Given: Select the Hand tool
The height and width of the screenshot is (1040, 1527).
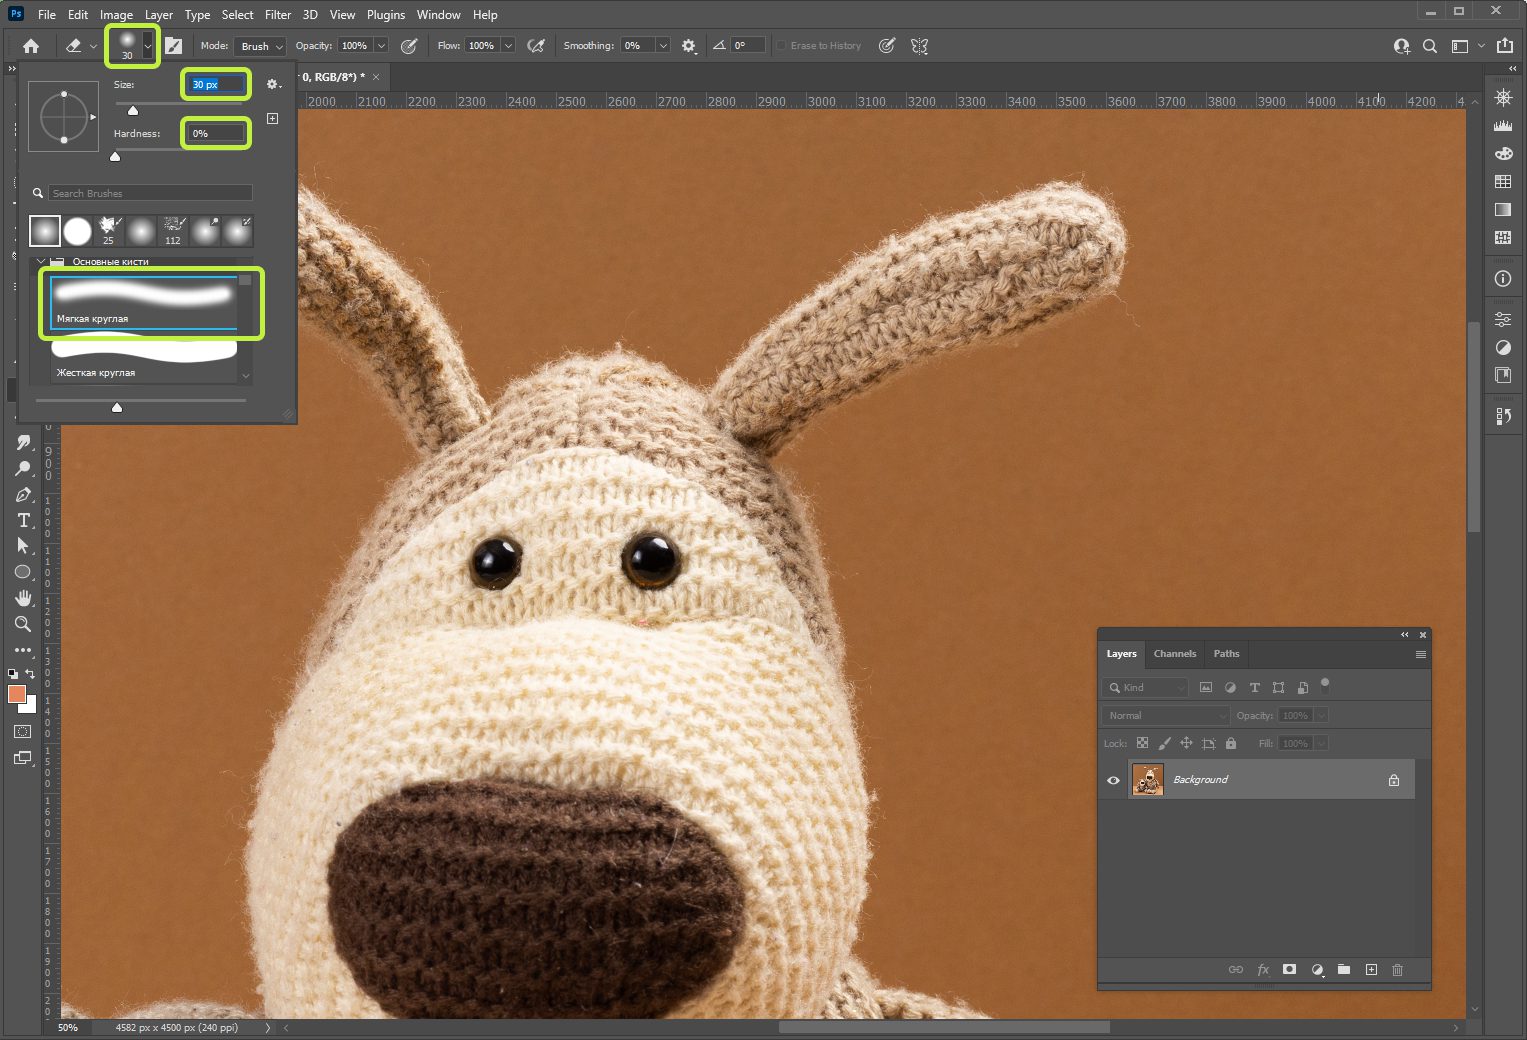Looking at the screenshot, I should tap(23, 598).
